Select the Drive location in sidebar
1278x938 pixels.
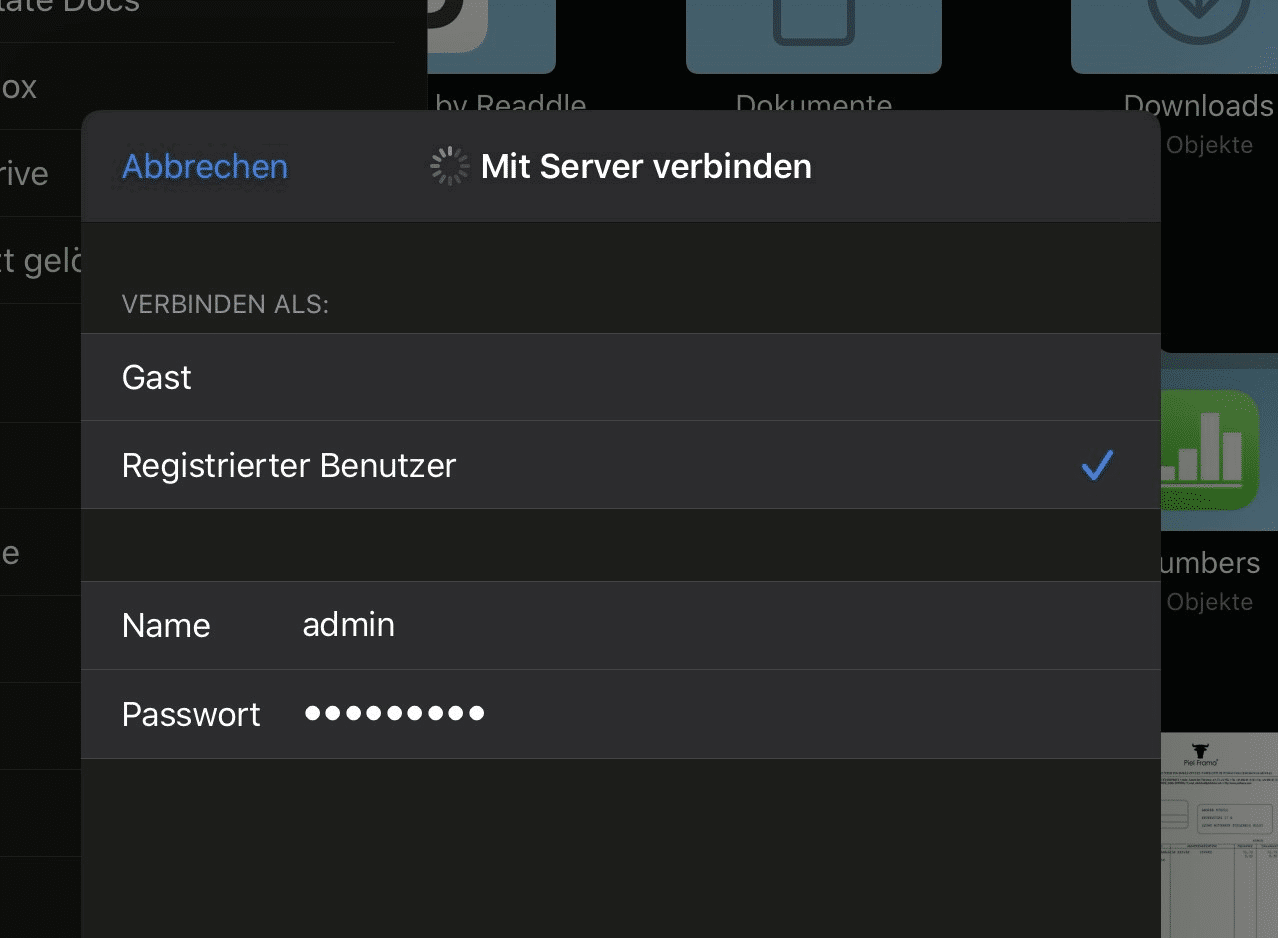[x=25, y=173]
